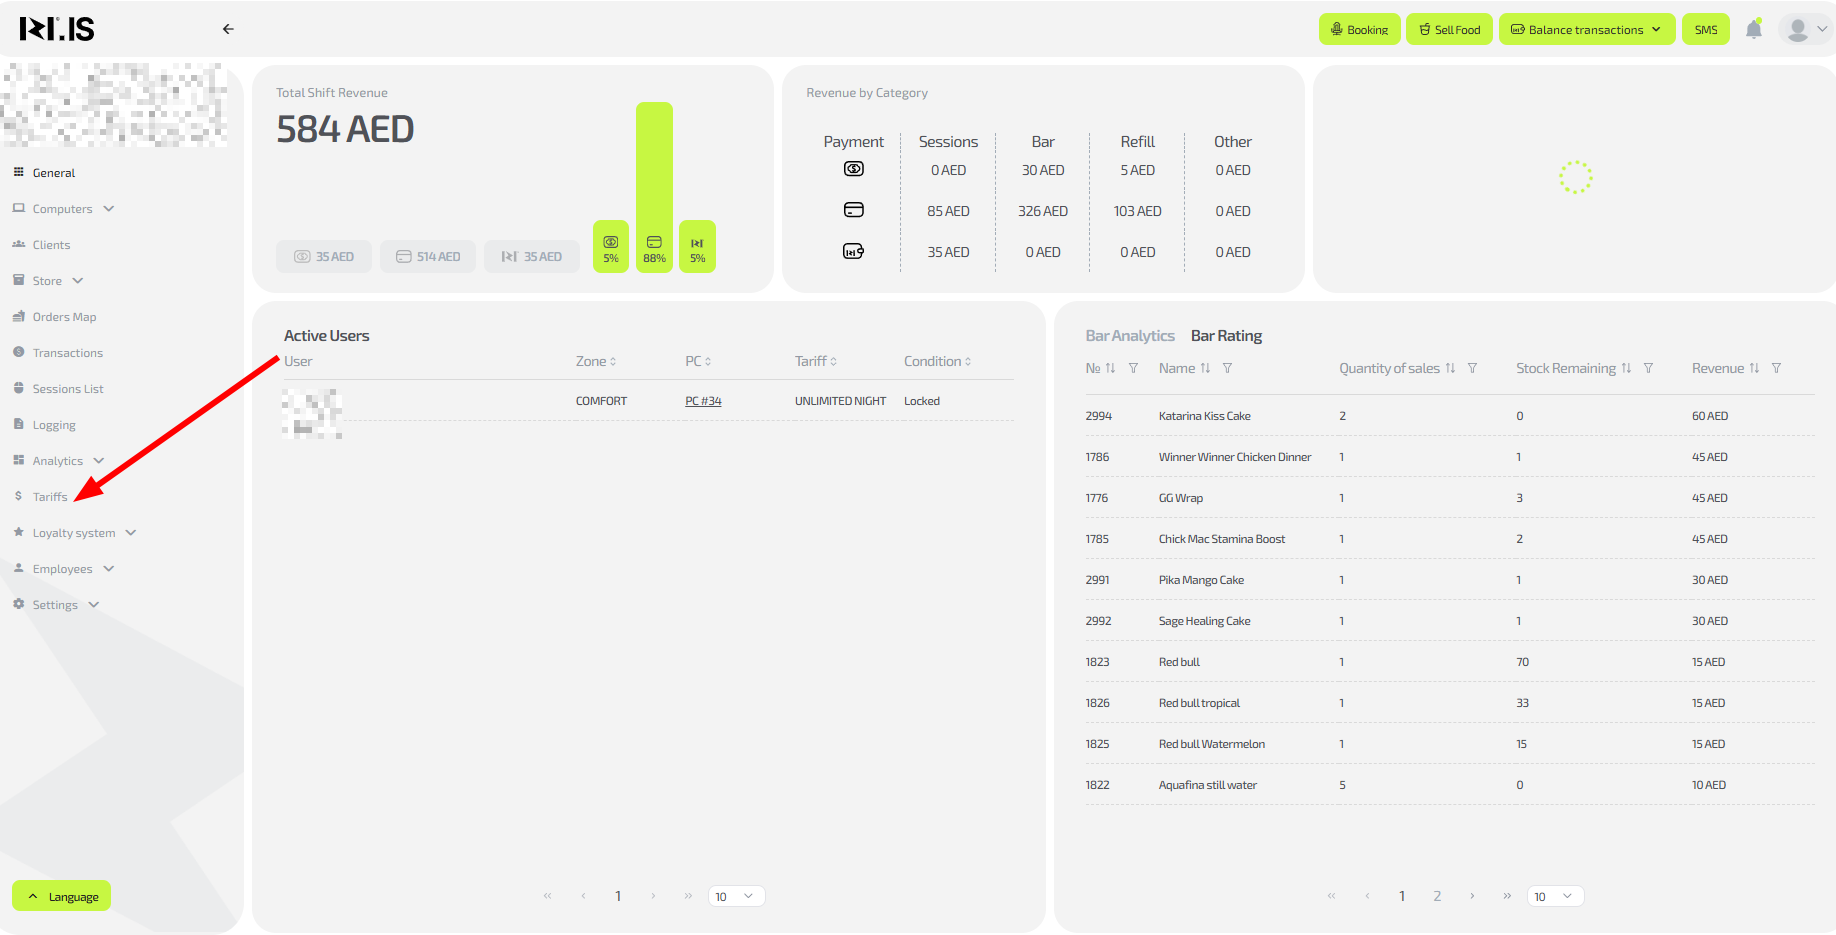The height and width of the screenshot is (935, 1836).
Task: Open the PC #34 link
Action: pos(703,401)
